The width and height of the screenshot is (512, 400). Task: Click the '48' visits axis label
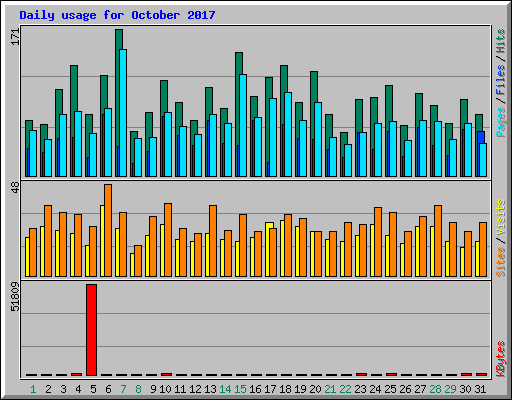click(x=15, y=187)
